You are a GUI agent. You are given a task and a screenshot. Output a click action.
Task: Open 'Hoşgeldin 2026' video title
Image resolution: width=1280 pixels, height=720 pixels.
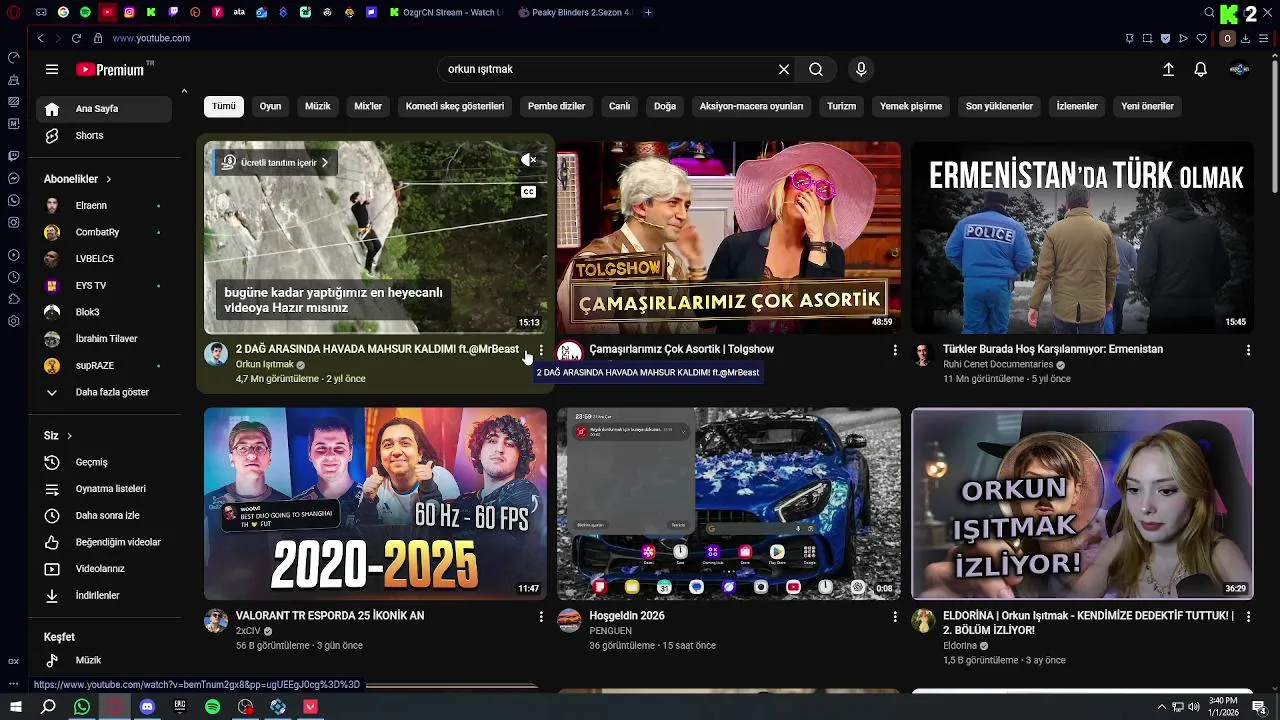pos(627,616)
